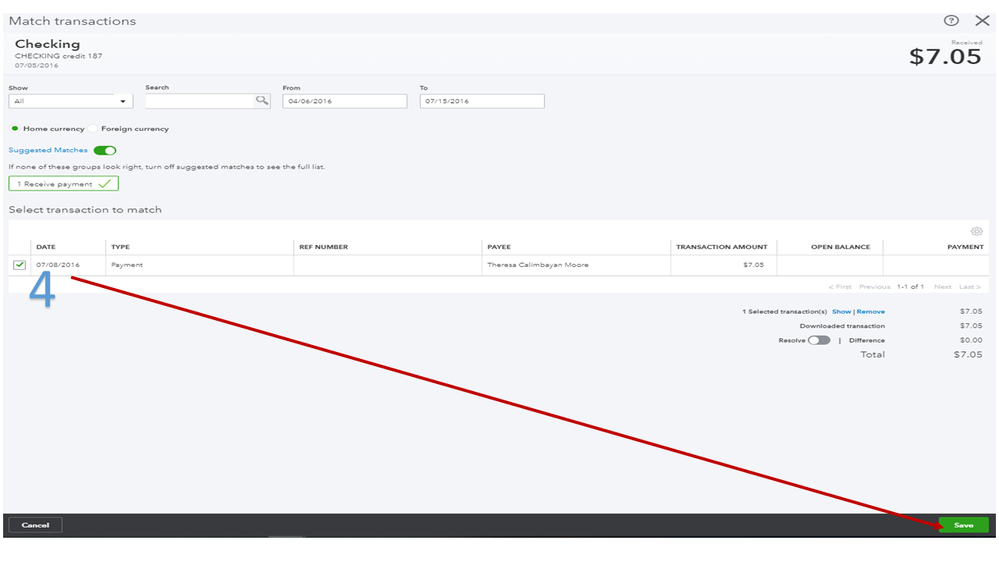Click the search magnifier icon
999x562 pixels.
pos(262,101)
